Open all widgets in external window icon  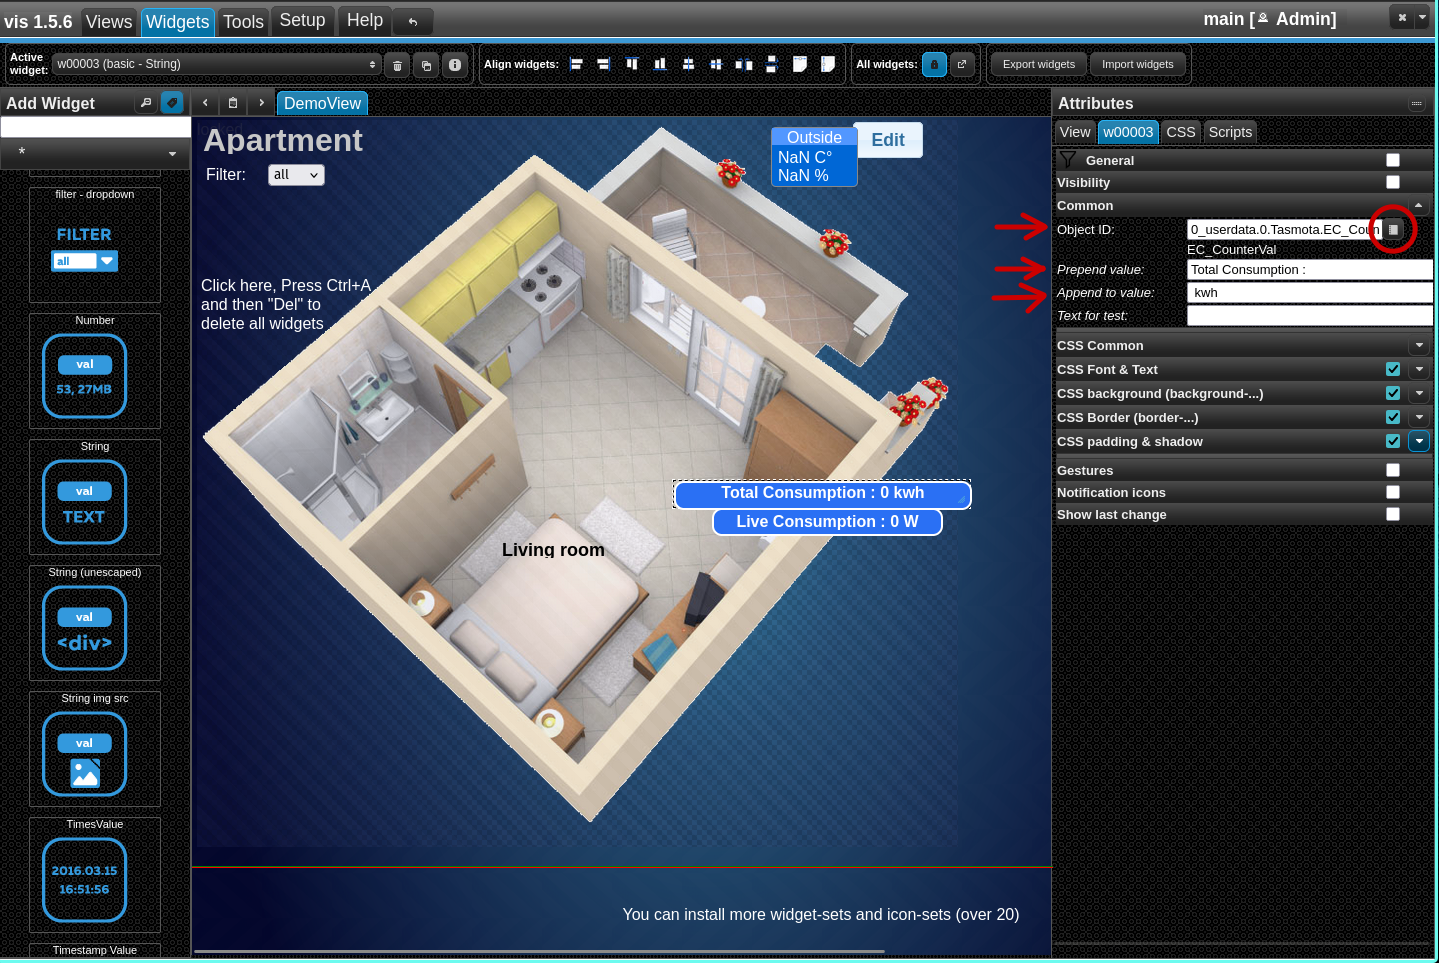(x=961, y=64)
